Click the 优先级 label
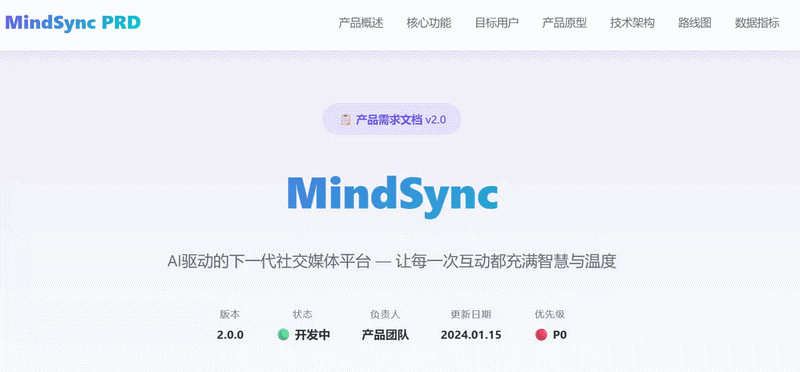Image resolution: width=800 pixels, height=372 pixels. coord(550,314)
